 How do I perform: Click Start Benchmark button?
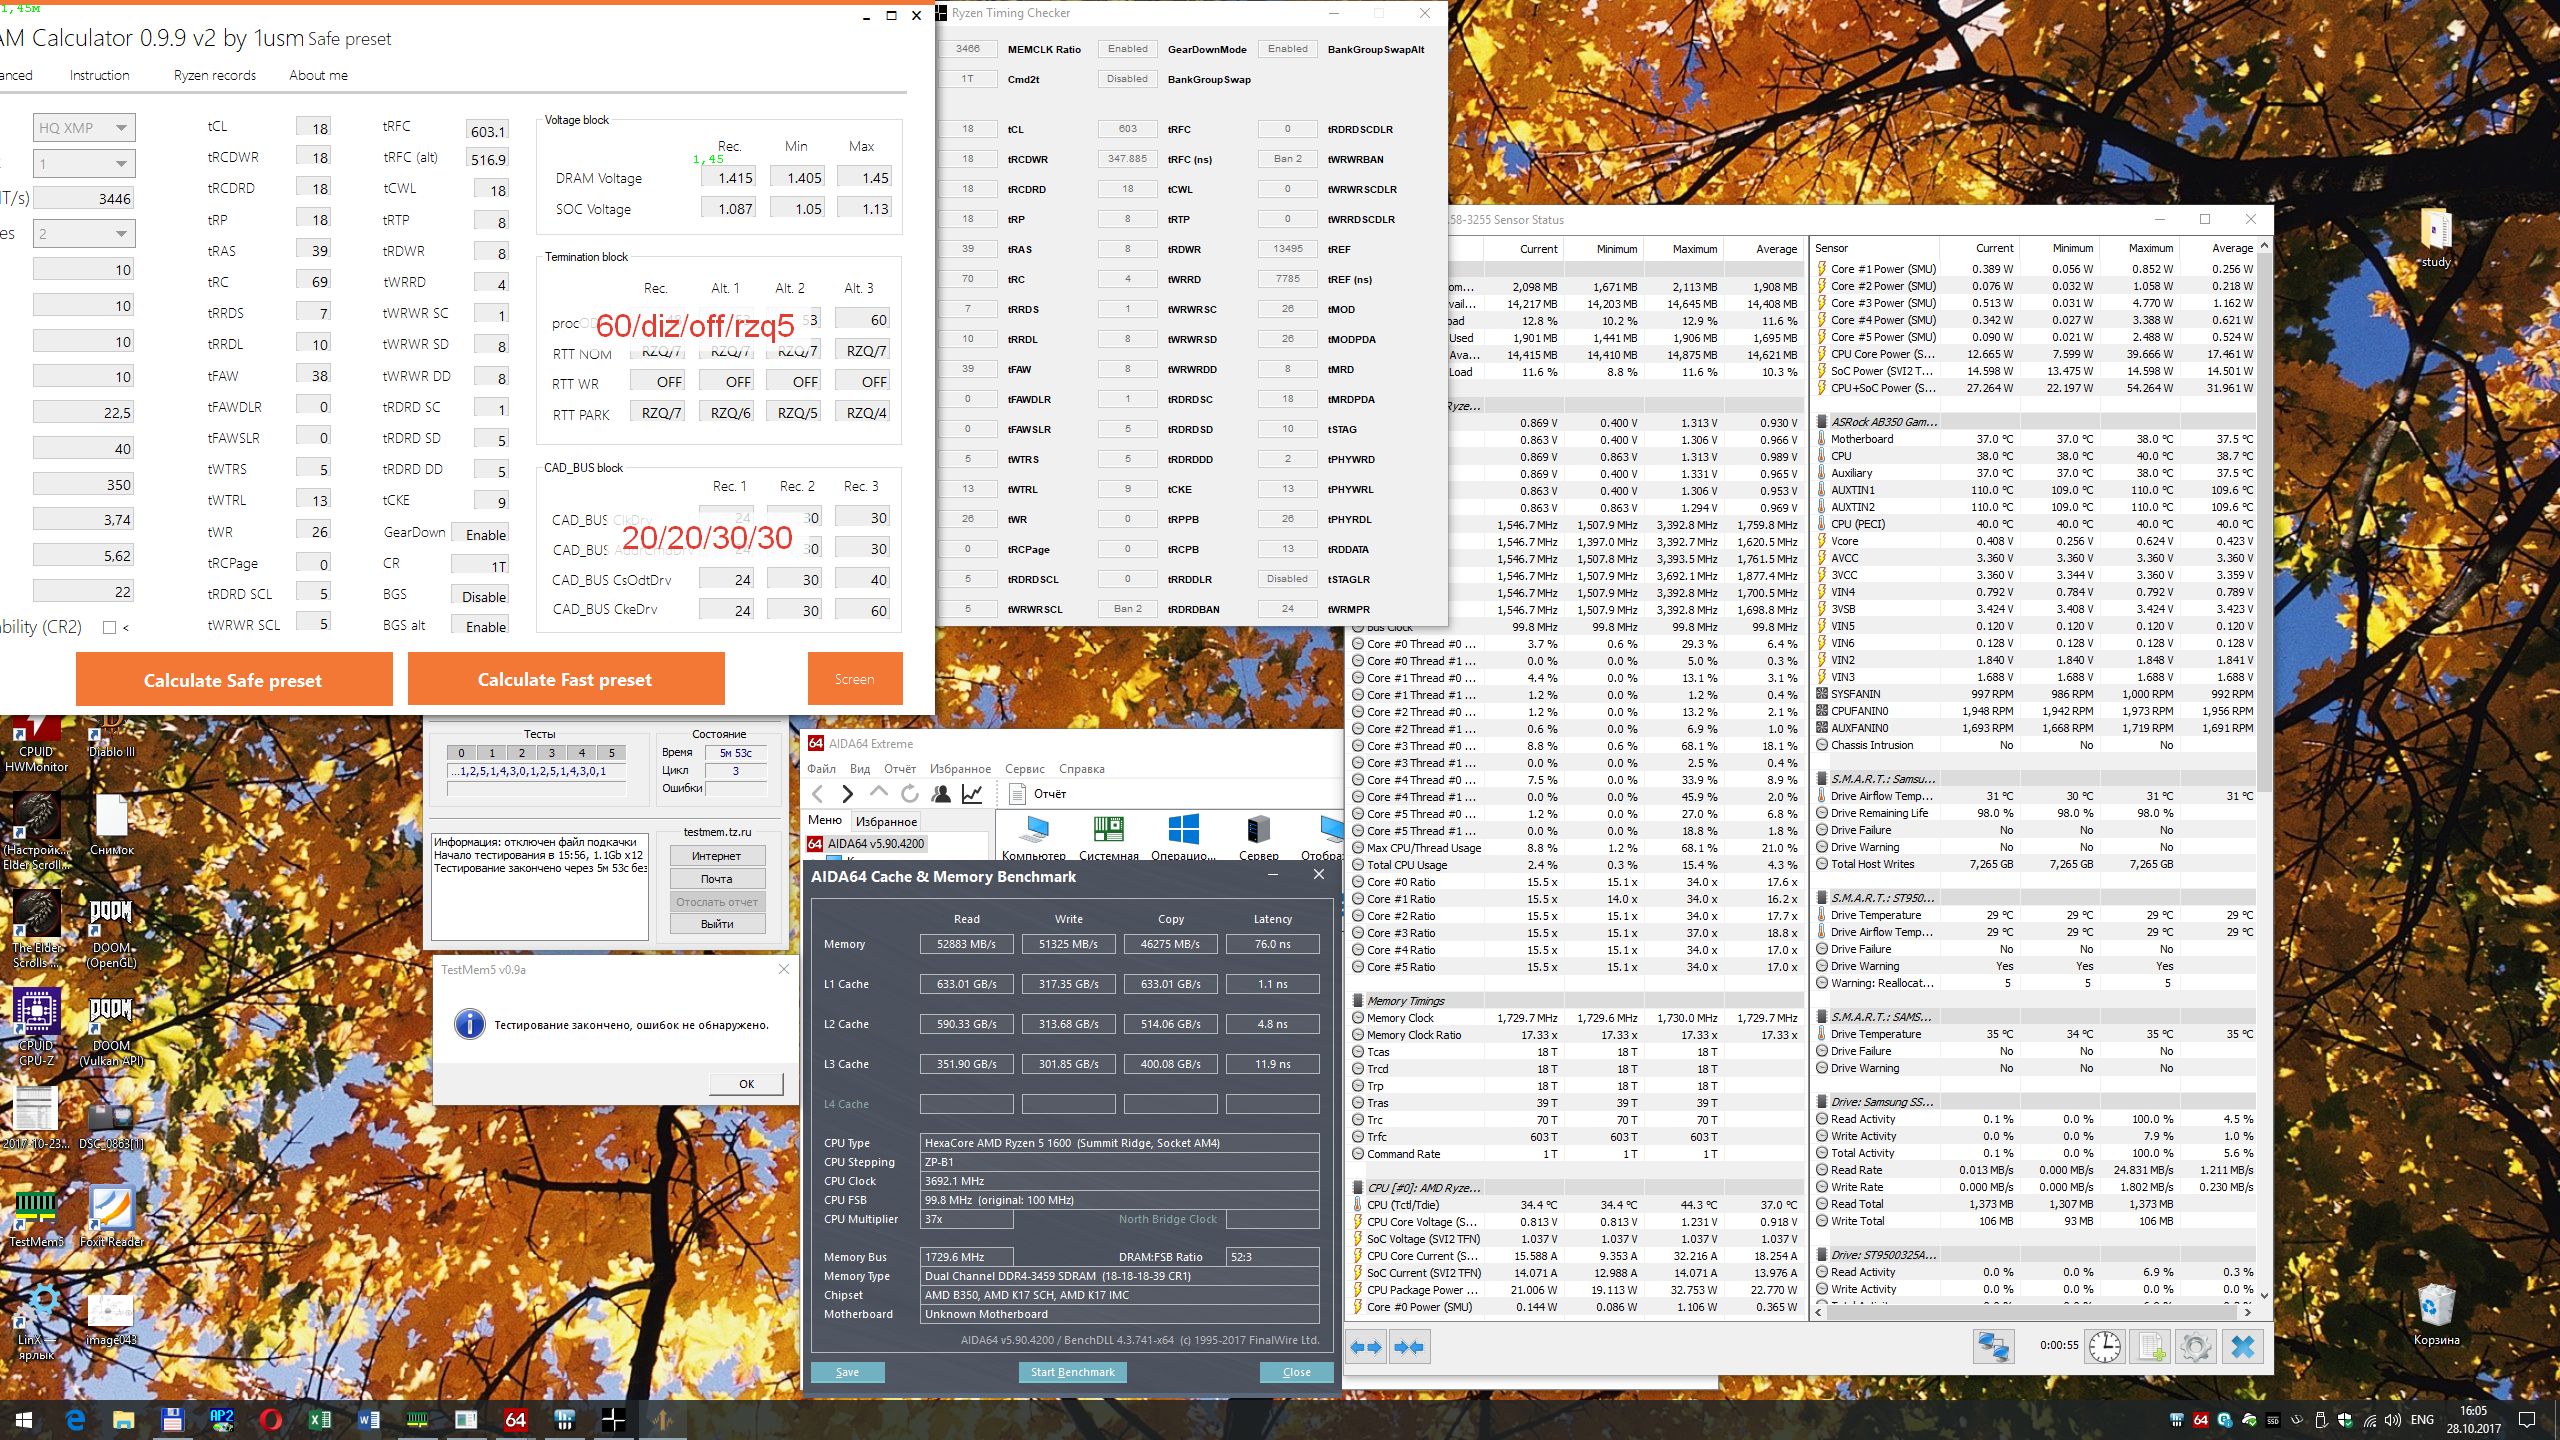pos(1072,1372)
